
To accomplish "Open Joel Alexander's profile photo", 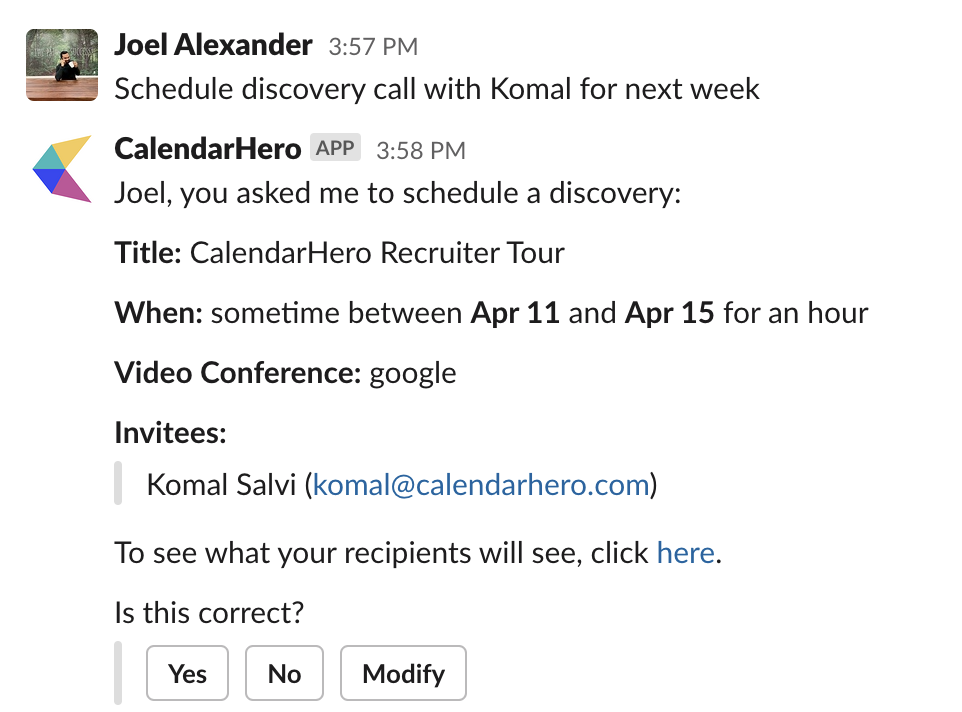I will pos(62,65).
